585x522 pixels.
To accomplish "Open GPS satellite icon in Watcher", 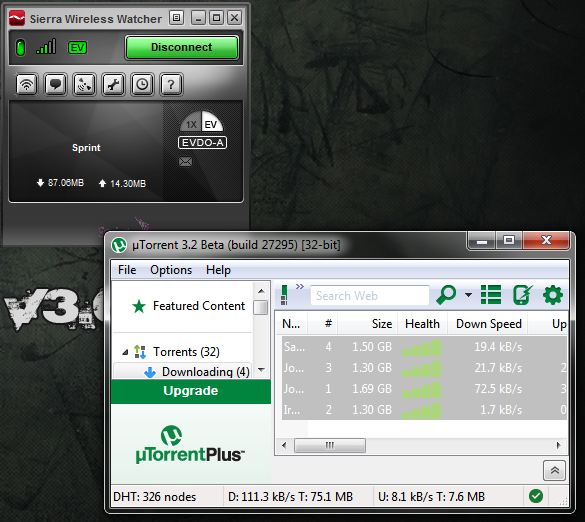I will [x=84, y=84].
